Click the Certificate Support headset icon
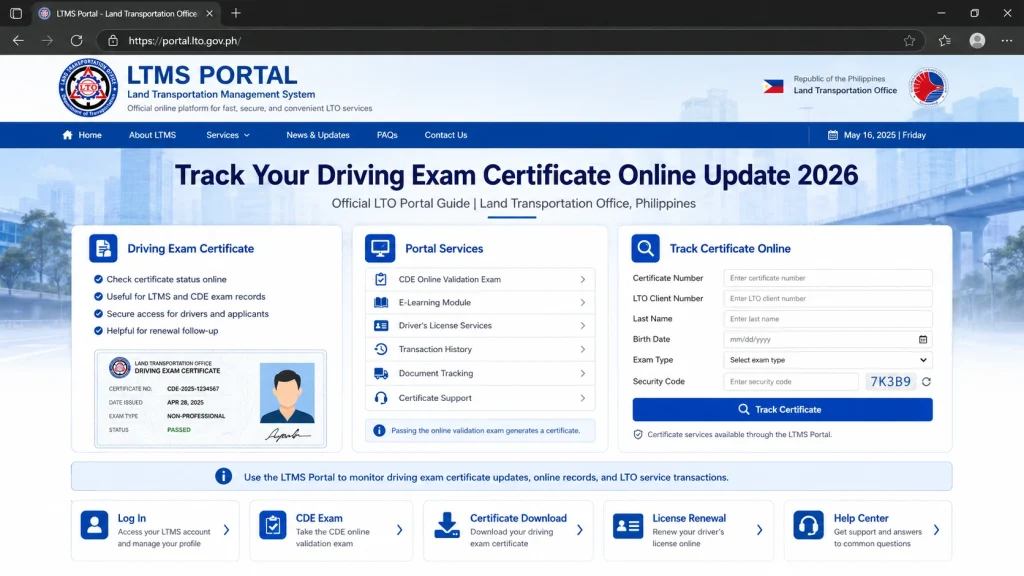1024x576 pixels. (x=381, y=398)
